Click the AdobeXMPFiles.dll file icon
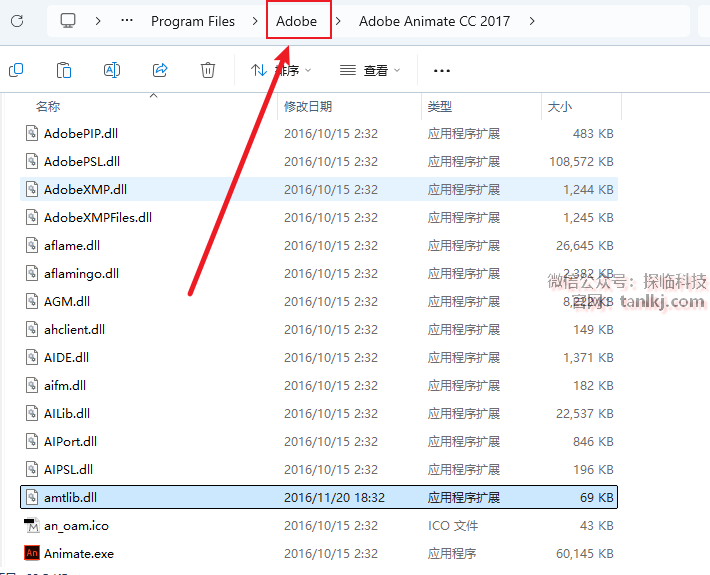This screenshot has height=575, width=710. coord(32,217)
